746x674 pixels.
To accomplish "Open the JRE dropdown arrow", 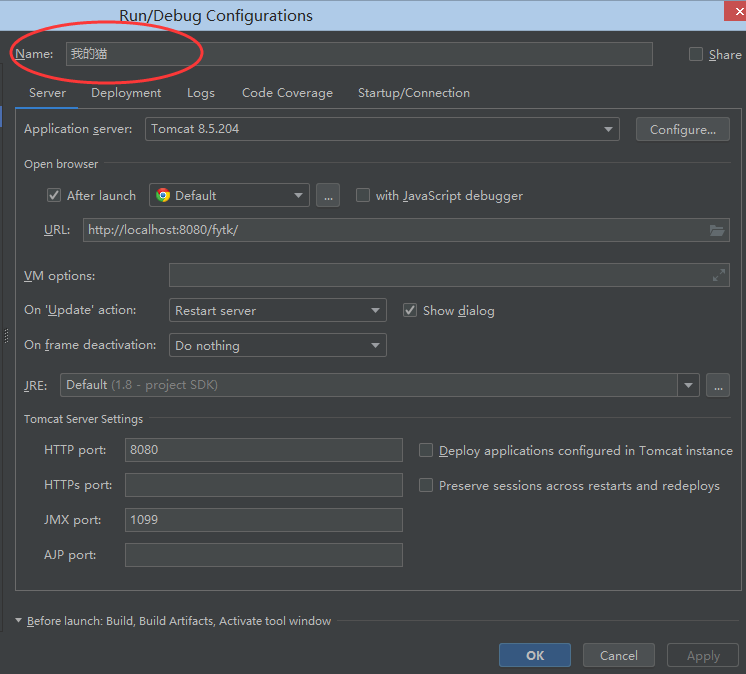I will (x=688, y=385).
